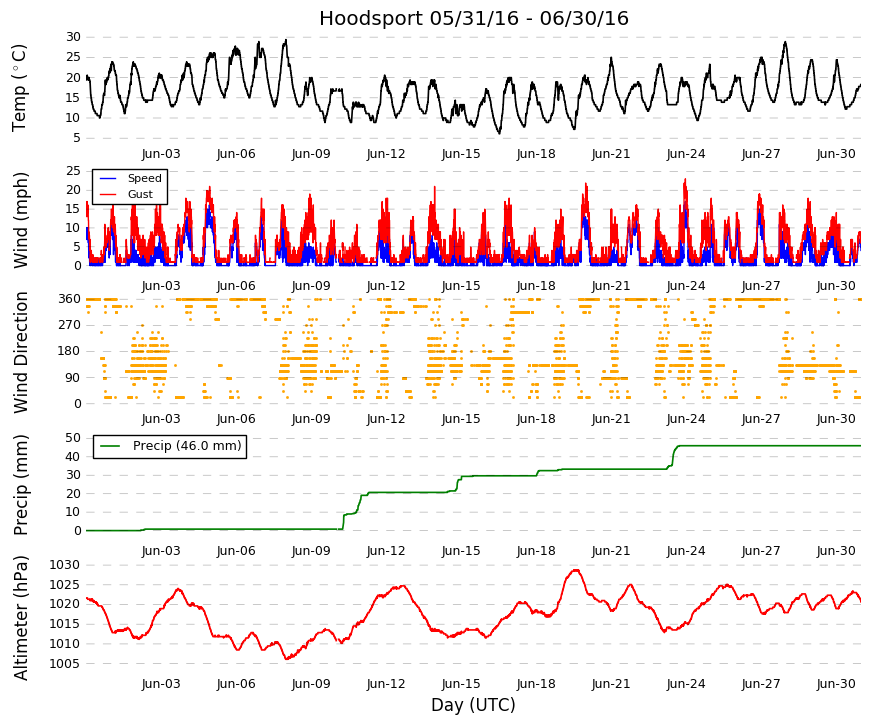Image resolution: width=871 pixels, height=725 pixels.
Task: Click the Jun-03 tick under the temperature chart
Action: point(161,154)
